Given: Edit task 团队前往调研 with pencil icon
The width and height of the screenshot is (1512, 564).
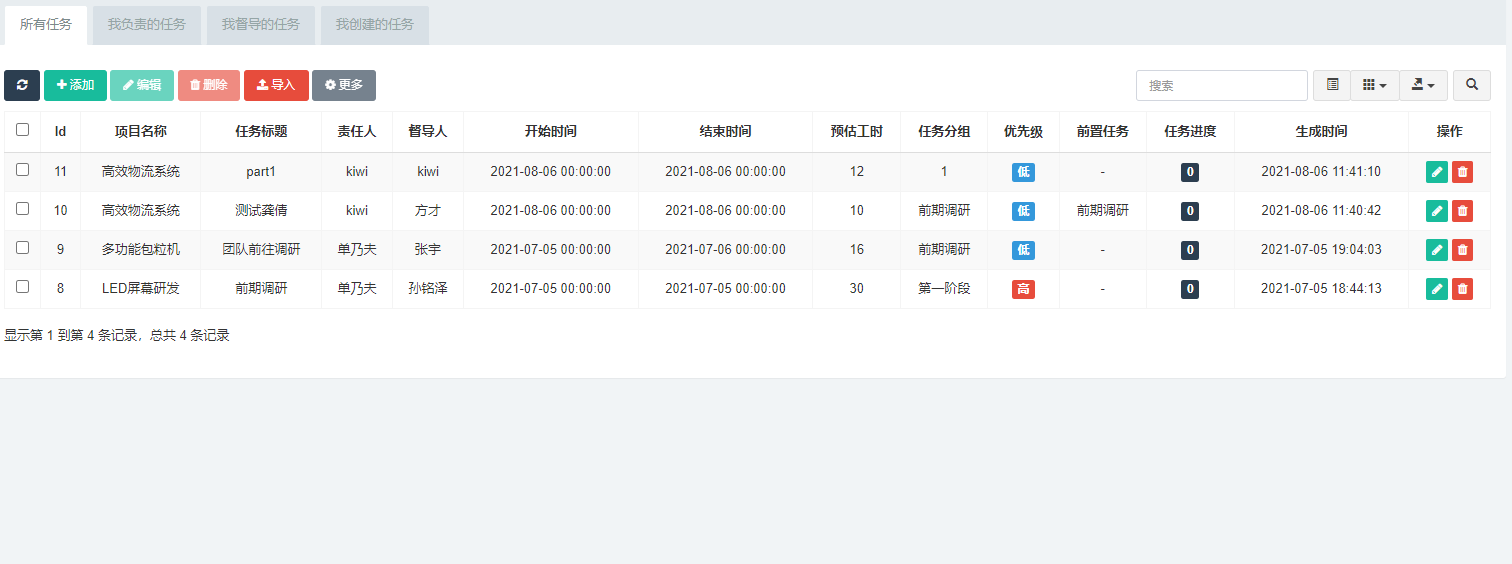Looking at the screenshot, I should pos(1436,250).
